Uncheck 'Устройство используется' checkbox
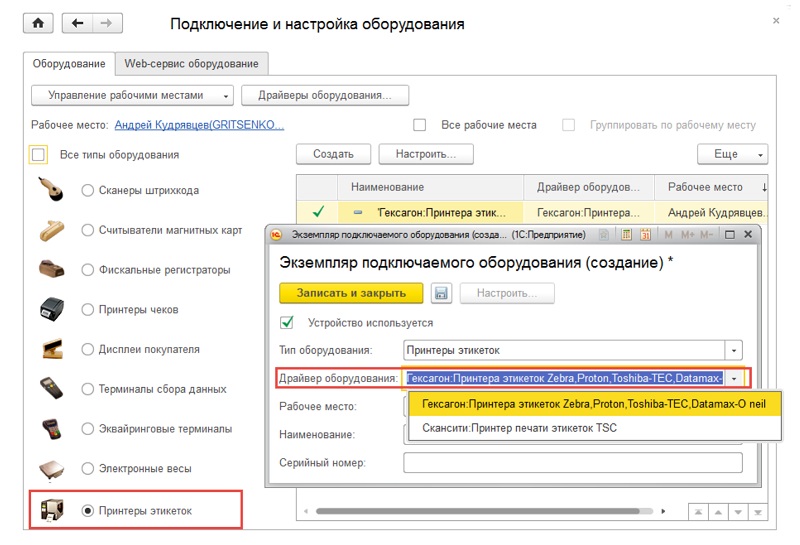800x545 pixels. 288,323
